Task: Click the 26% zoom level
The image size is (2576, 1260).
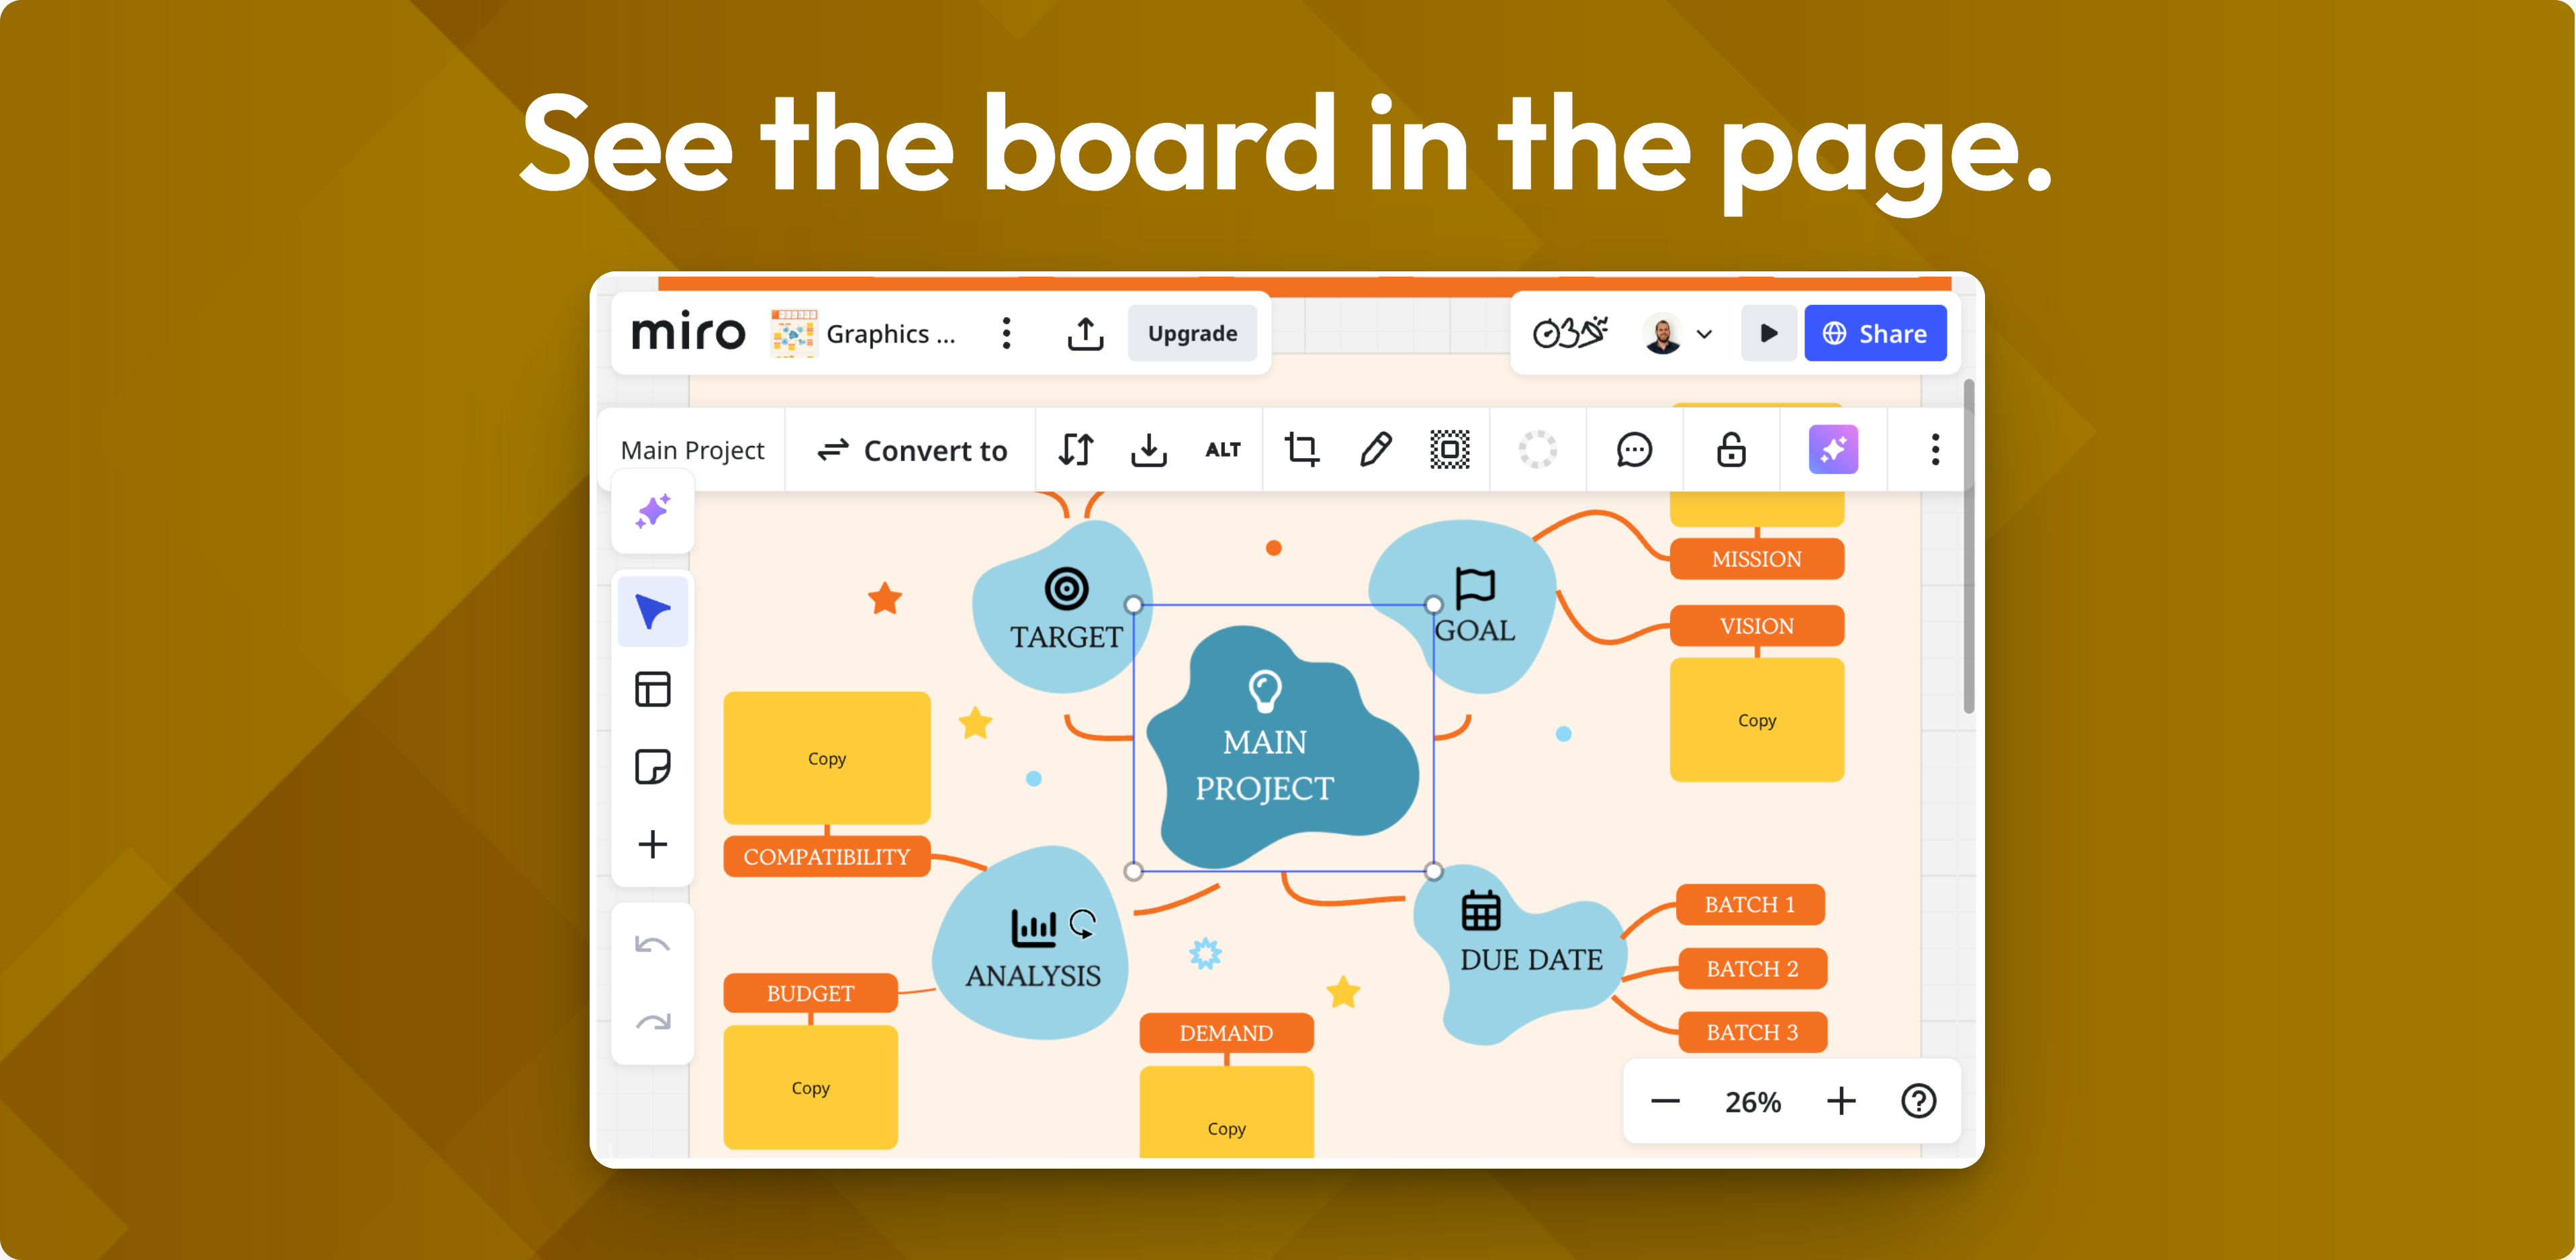Action: (1752, 1102)
